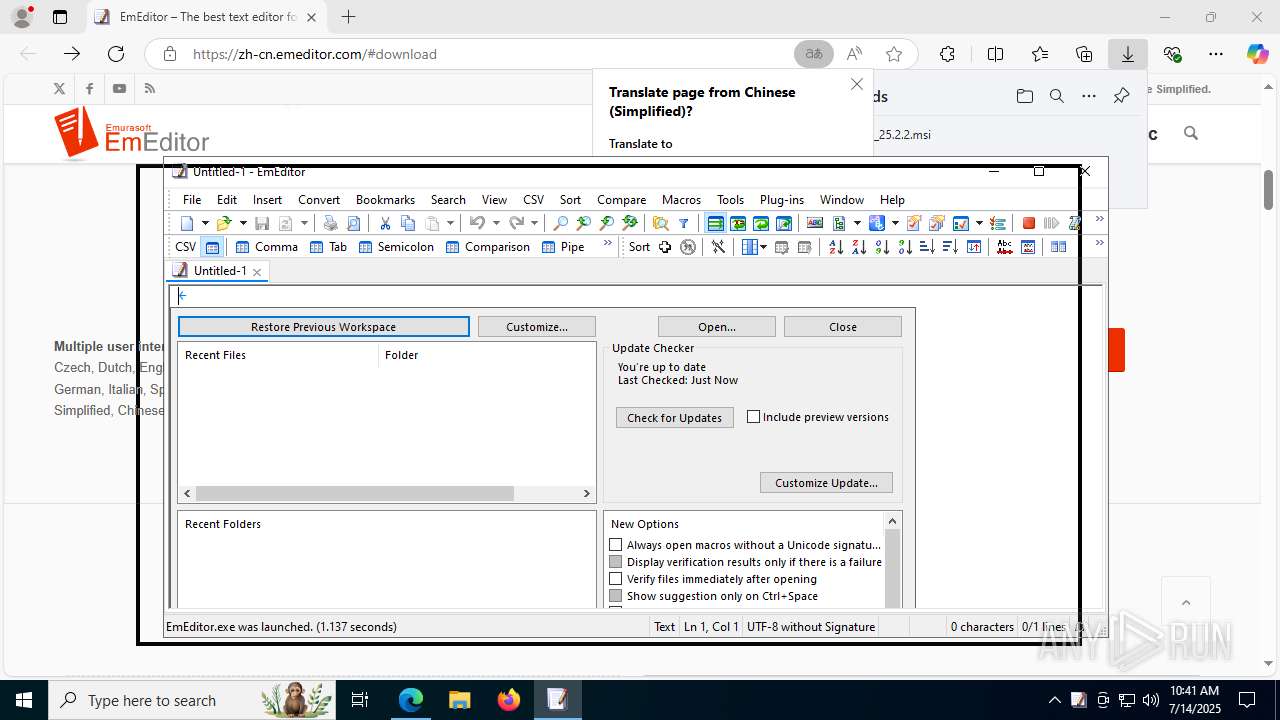Click the Edge refresh icon

coord(116,54)
